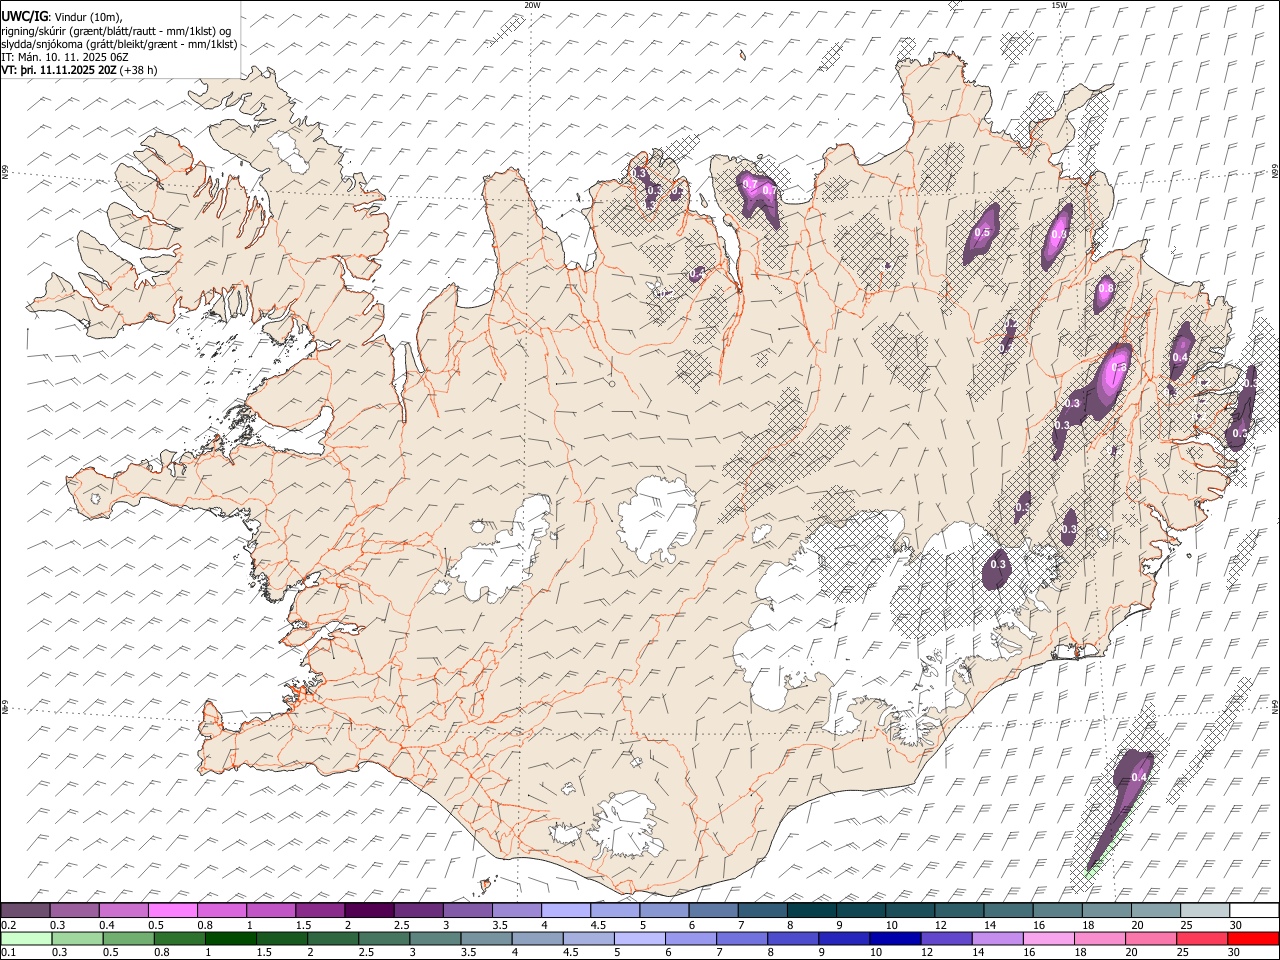Click the 14 light purple swatch, lower legend row

coord(996,938)
